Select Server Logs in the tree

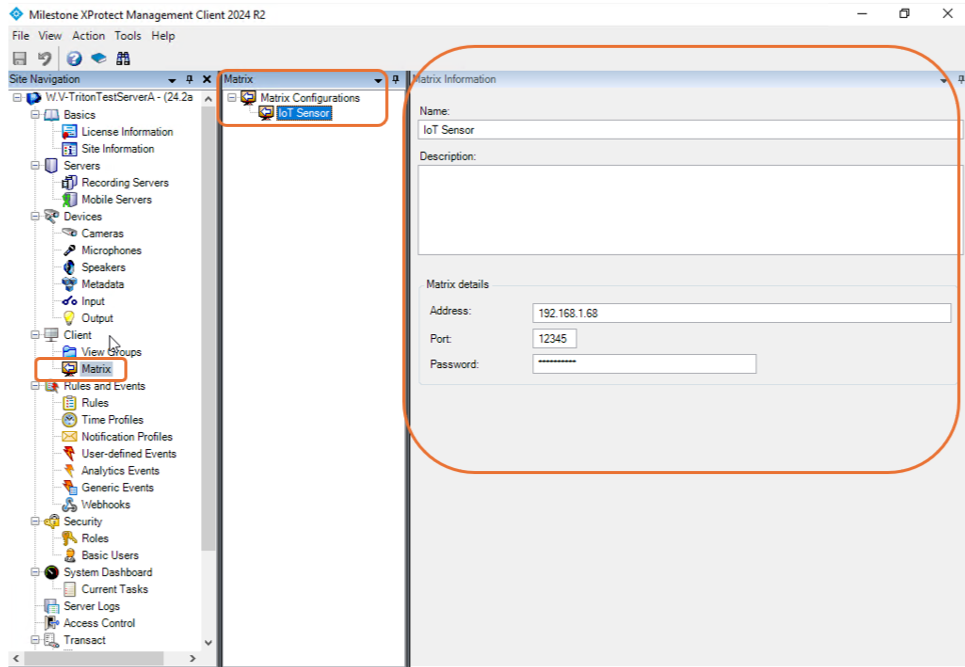click(x=92, y=606)
